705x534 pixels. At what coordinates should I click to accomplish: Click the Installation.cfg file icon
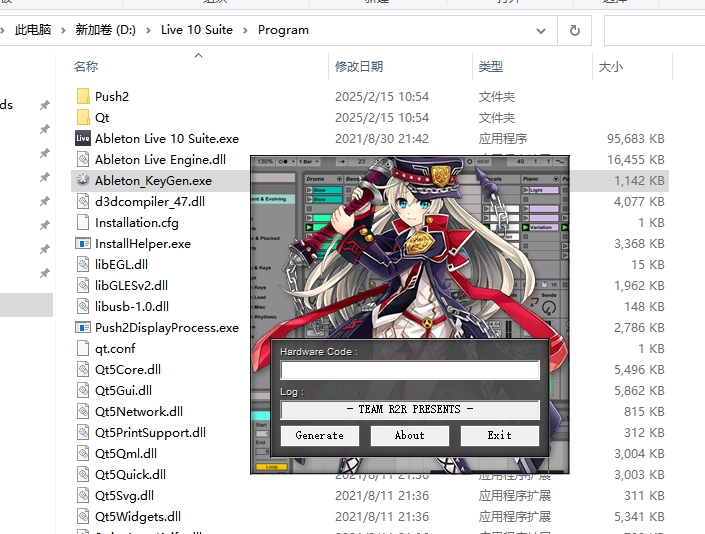tap(83, 222)
